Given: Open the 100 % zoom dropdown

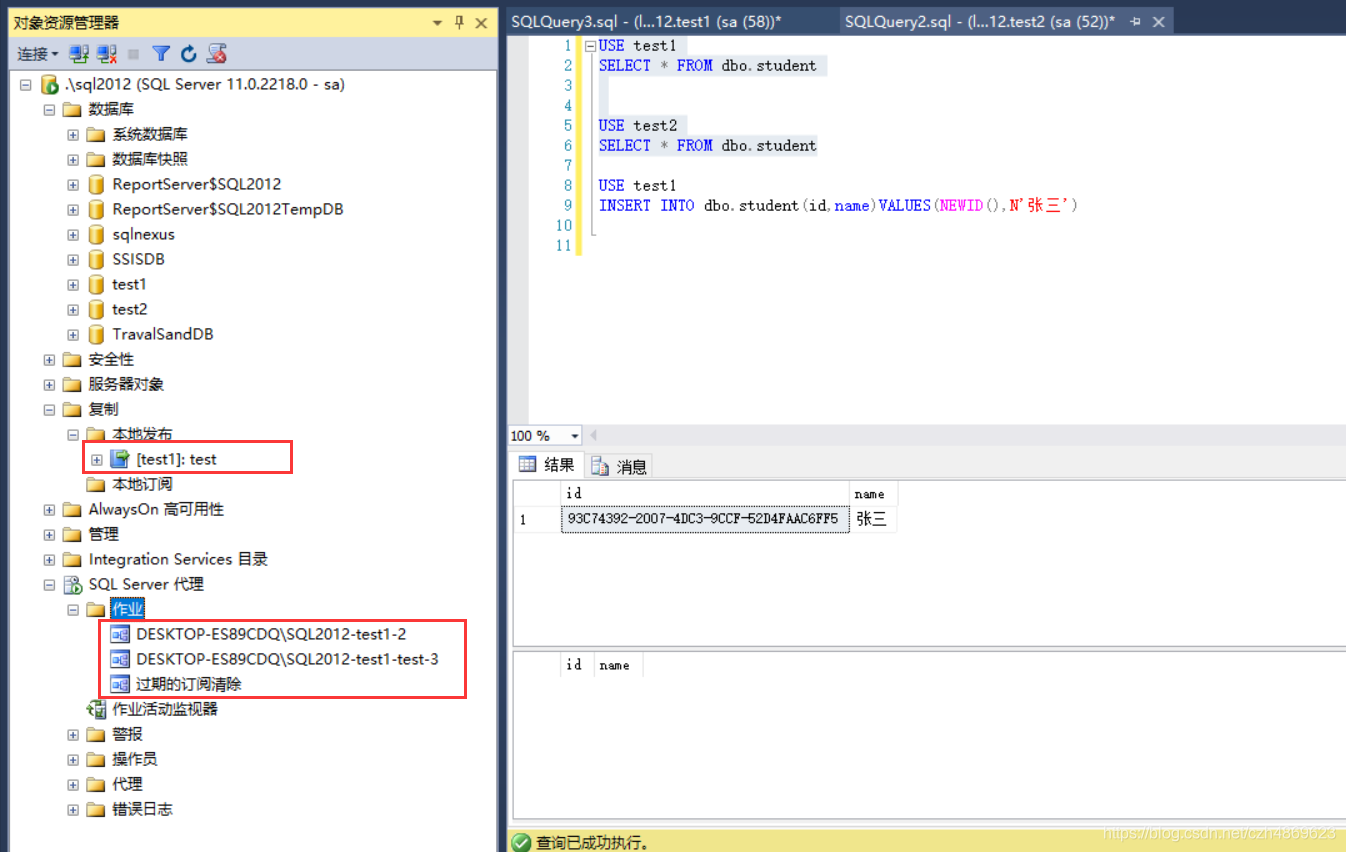Looking at the screenshot, I should [575, 436].
